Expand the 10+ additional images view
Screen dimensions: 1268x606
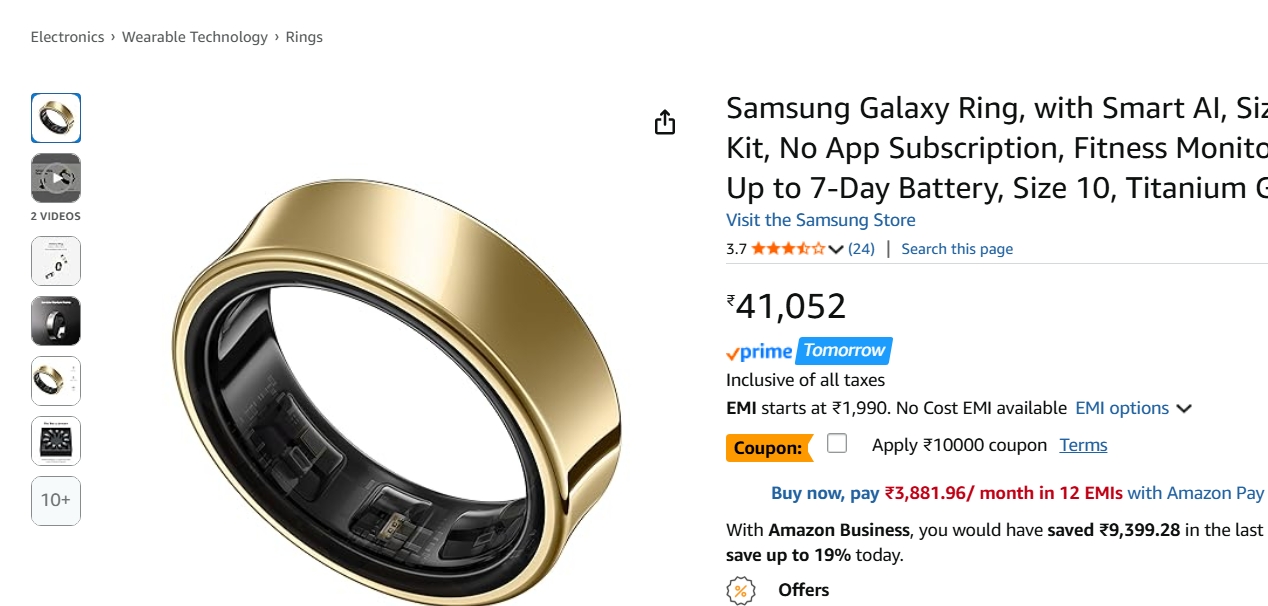point(55,500)
